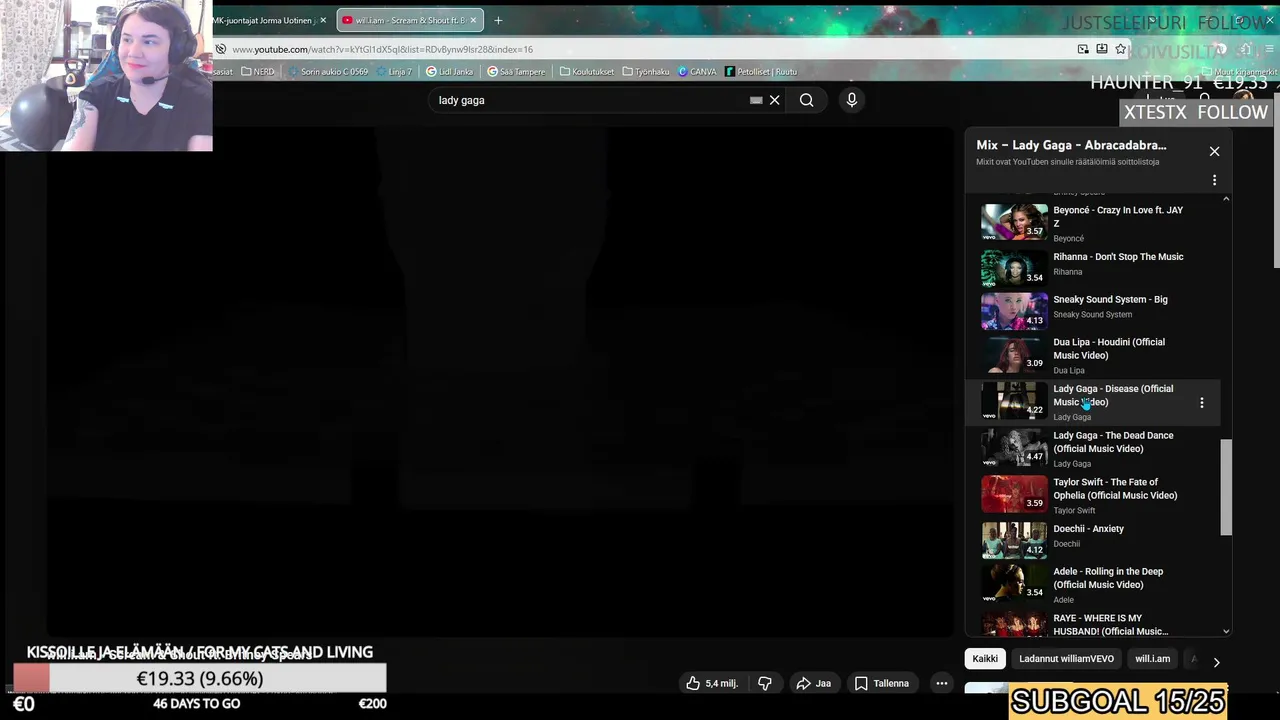Open a new browser tab
This screenshot has width=1280, height=720.
[x=498, y=20]
